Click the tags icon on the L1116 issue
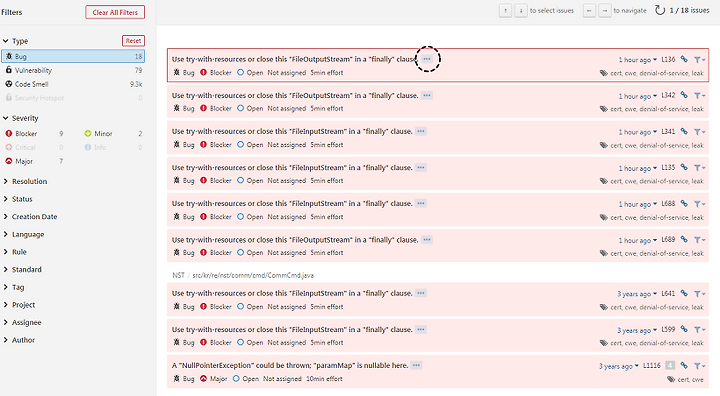This screenshot has height=396, width=720. point(671,379)
